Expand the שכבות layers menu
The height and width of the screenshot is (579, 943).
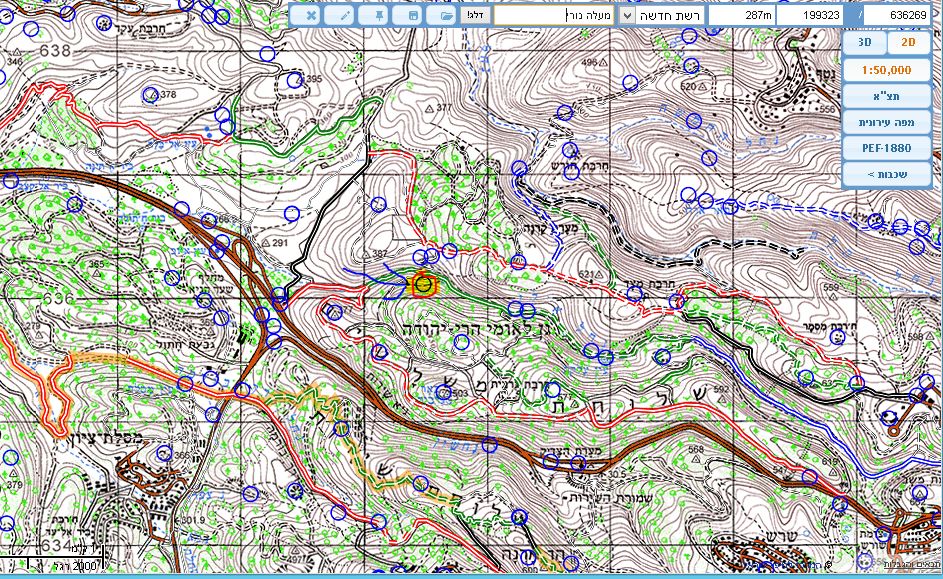tap(886, 174)
